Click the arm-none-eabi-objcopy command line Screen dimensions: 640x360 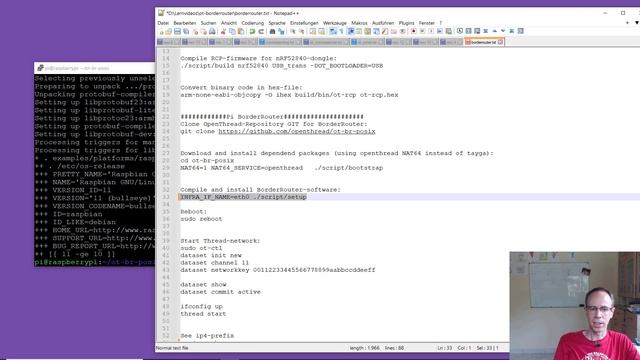pos(289,95)
